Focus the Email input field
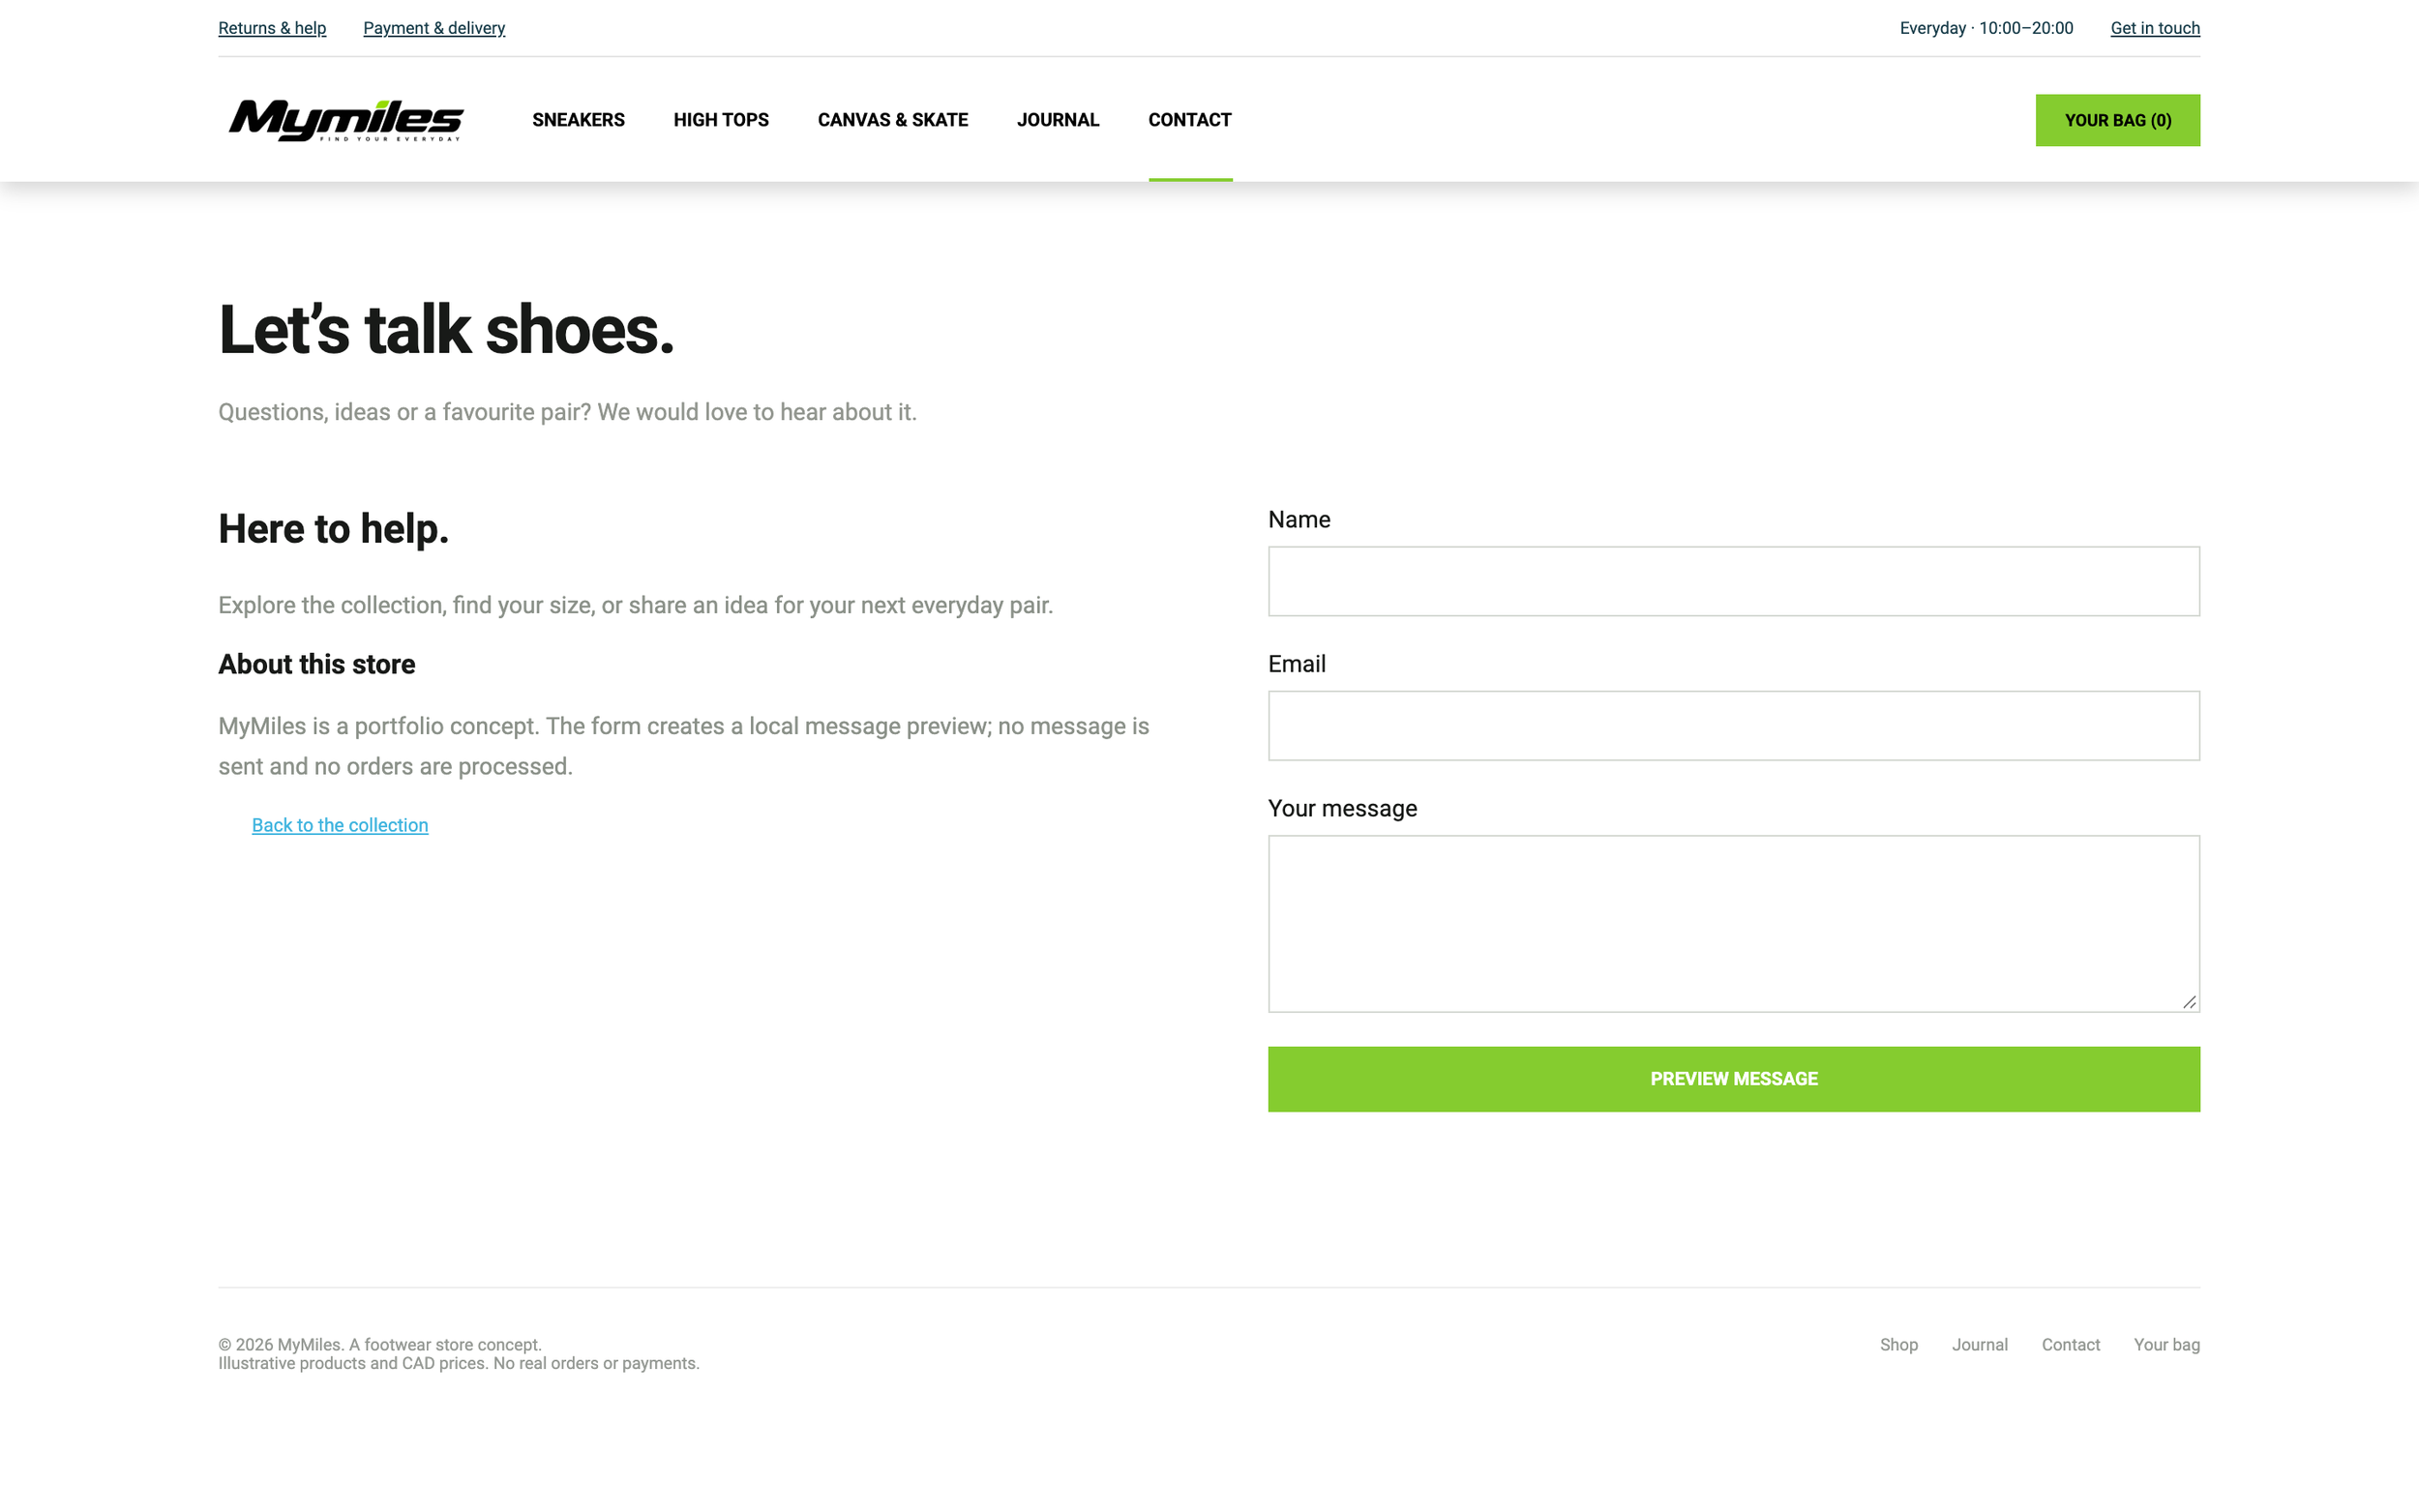This screenshot has height=1512, width=2419. point(1733,725)
